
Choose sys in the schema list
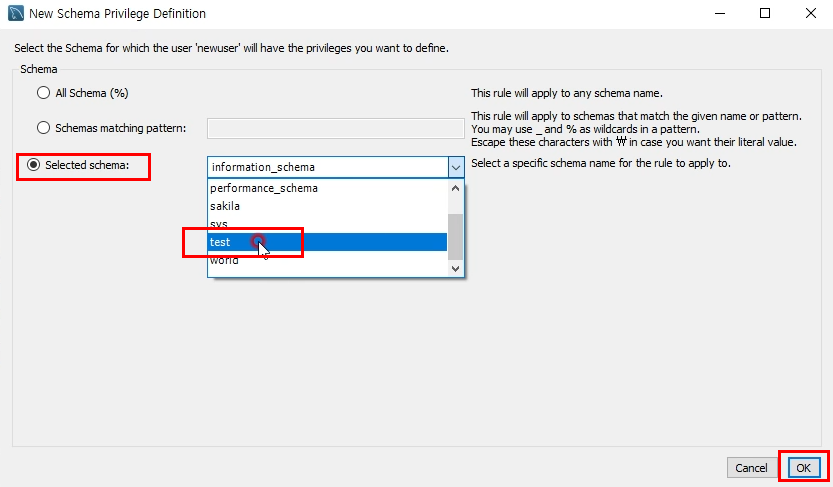[x=327, y=224]
